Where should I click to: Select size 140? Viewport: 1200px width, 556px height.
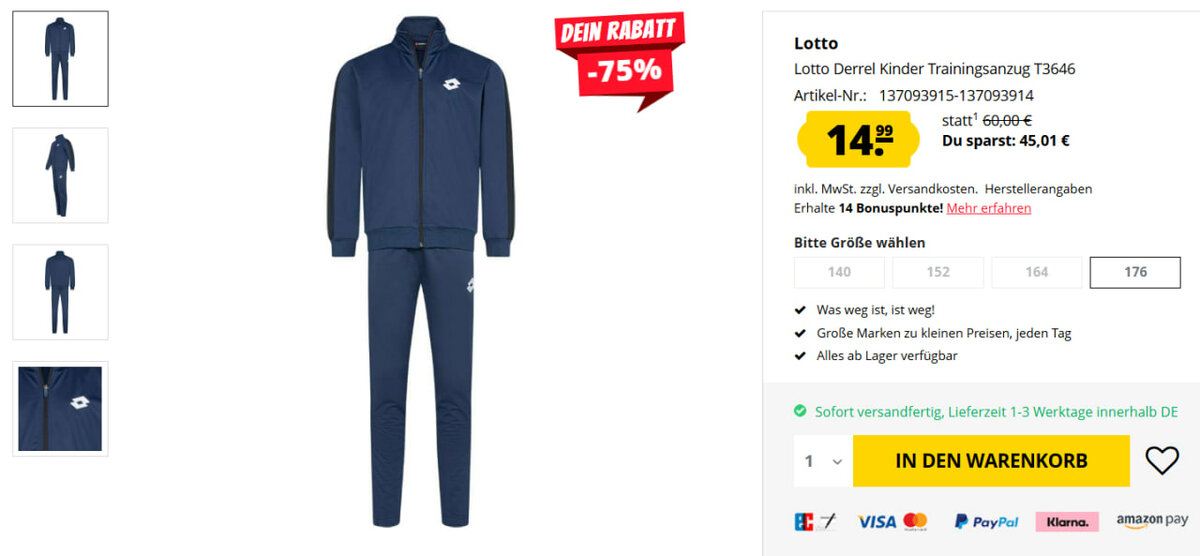839,272
